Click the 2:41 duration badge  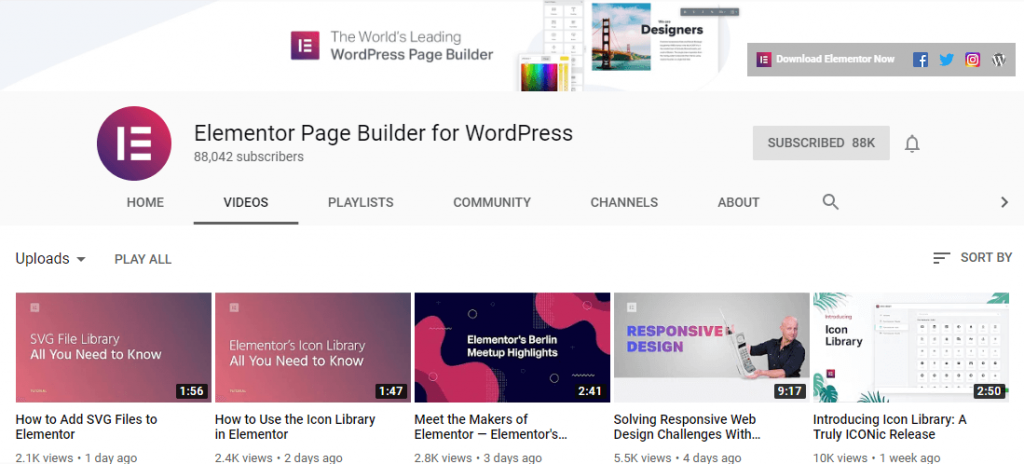point(592,391)
